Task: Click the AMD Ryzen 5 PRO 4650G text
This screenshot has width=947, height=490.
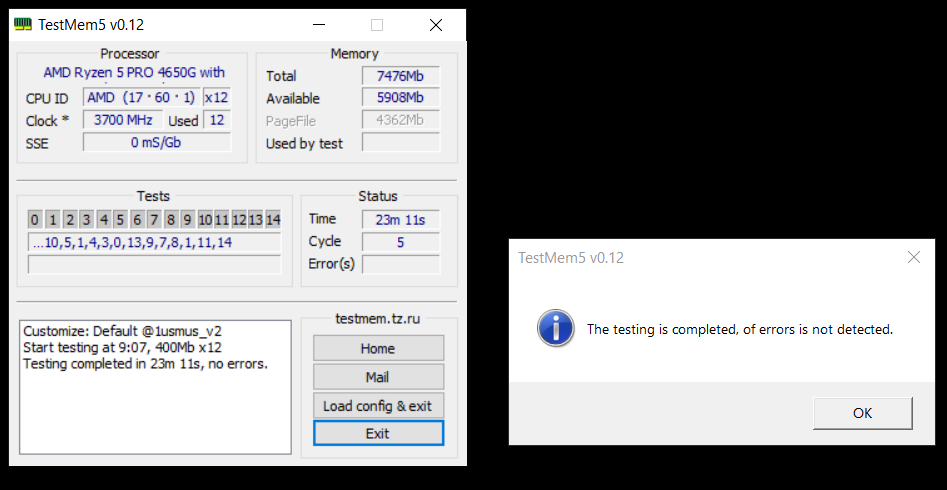Action: point(134,73)
